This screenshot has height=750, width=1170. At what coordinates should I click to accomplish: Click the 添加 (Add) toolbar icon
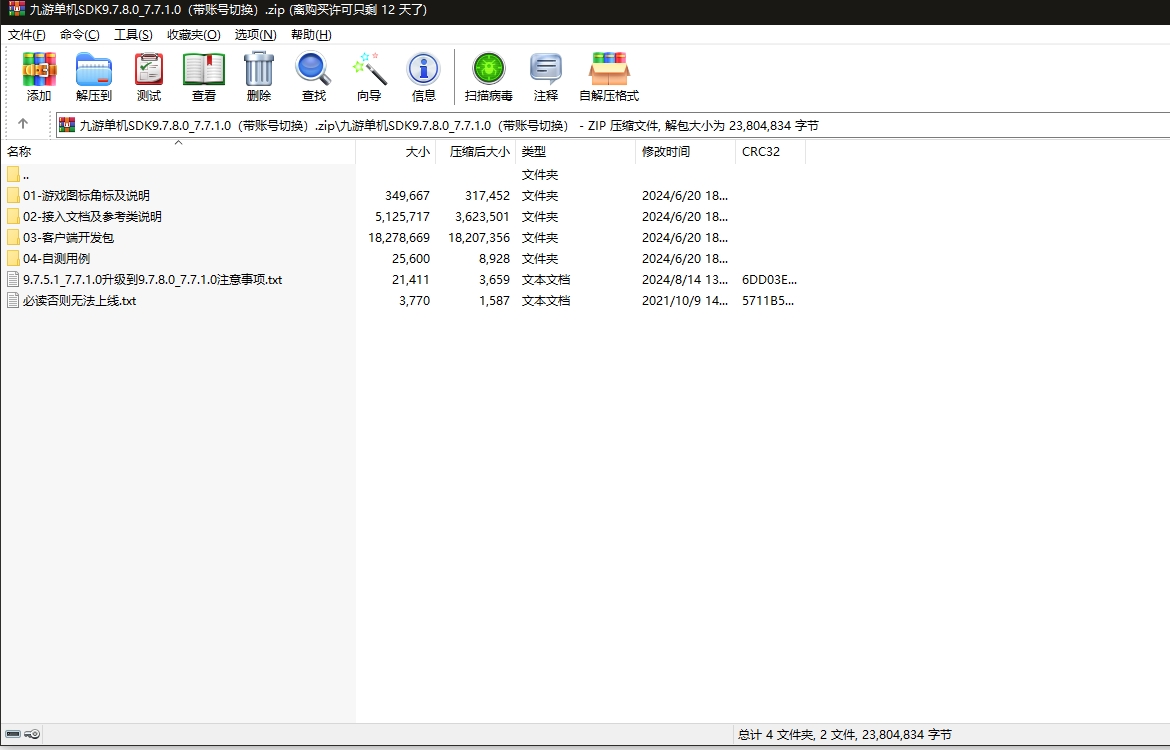39,76
